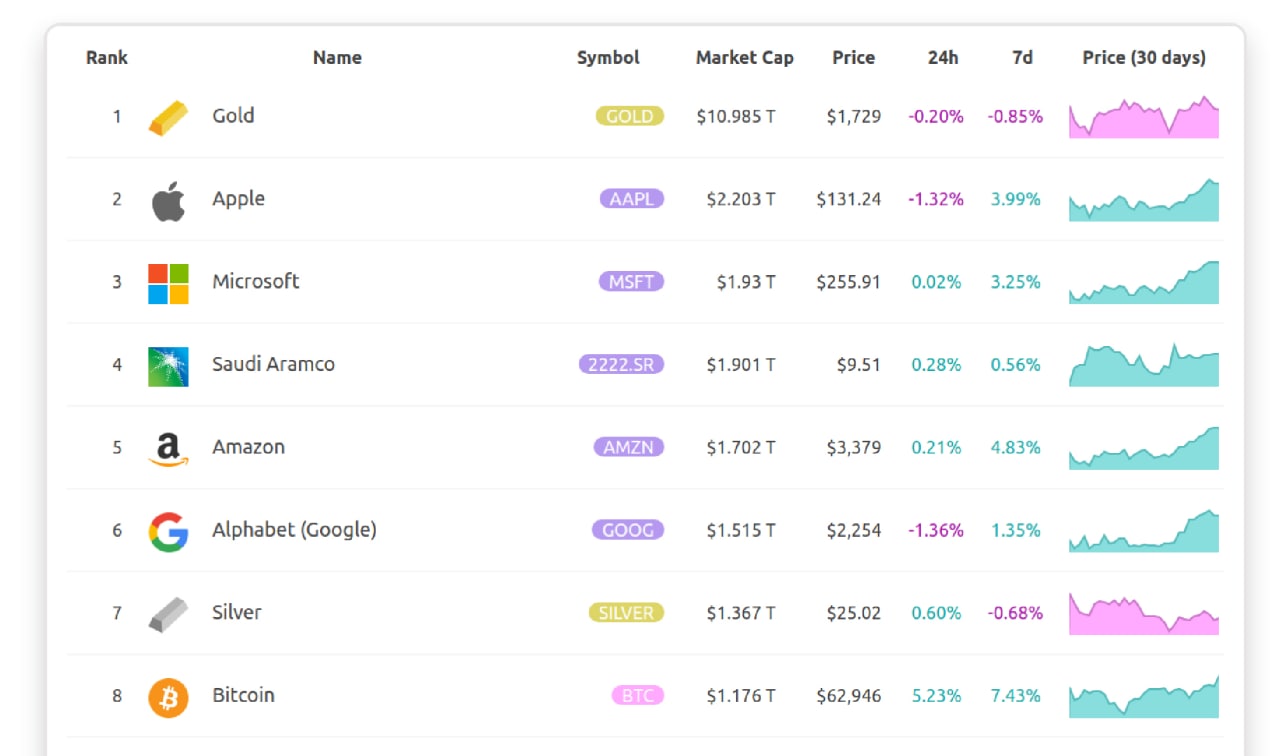
Task: Open Gold's pink 30-day price chart
Action: pos(1144,117)
